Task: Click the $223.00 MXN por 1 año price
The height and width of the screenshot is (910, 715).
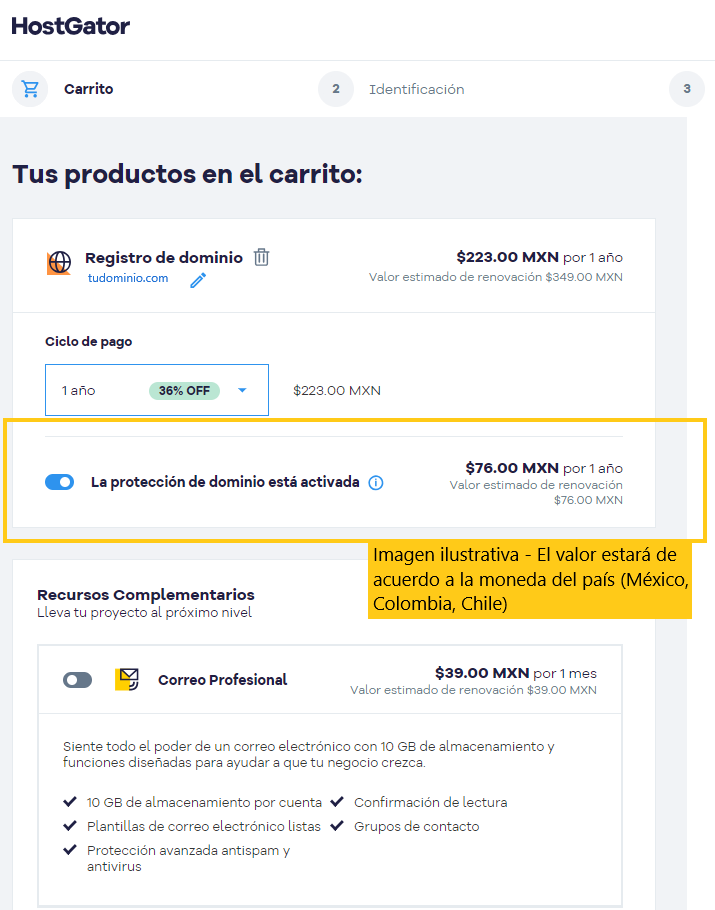Action: [539, 257]
